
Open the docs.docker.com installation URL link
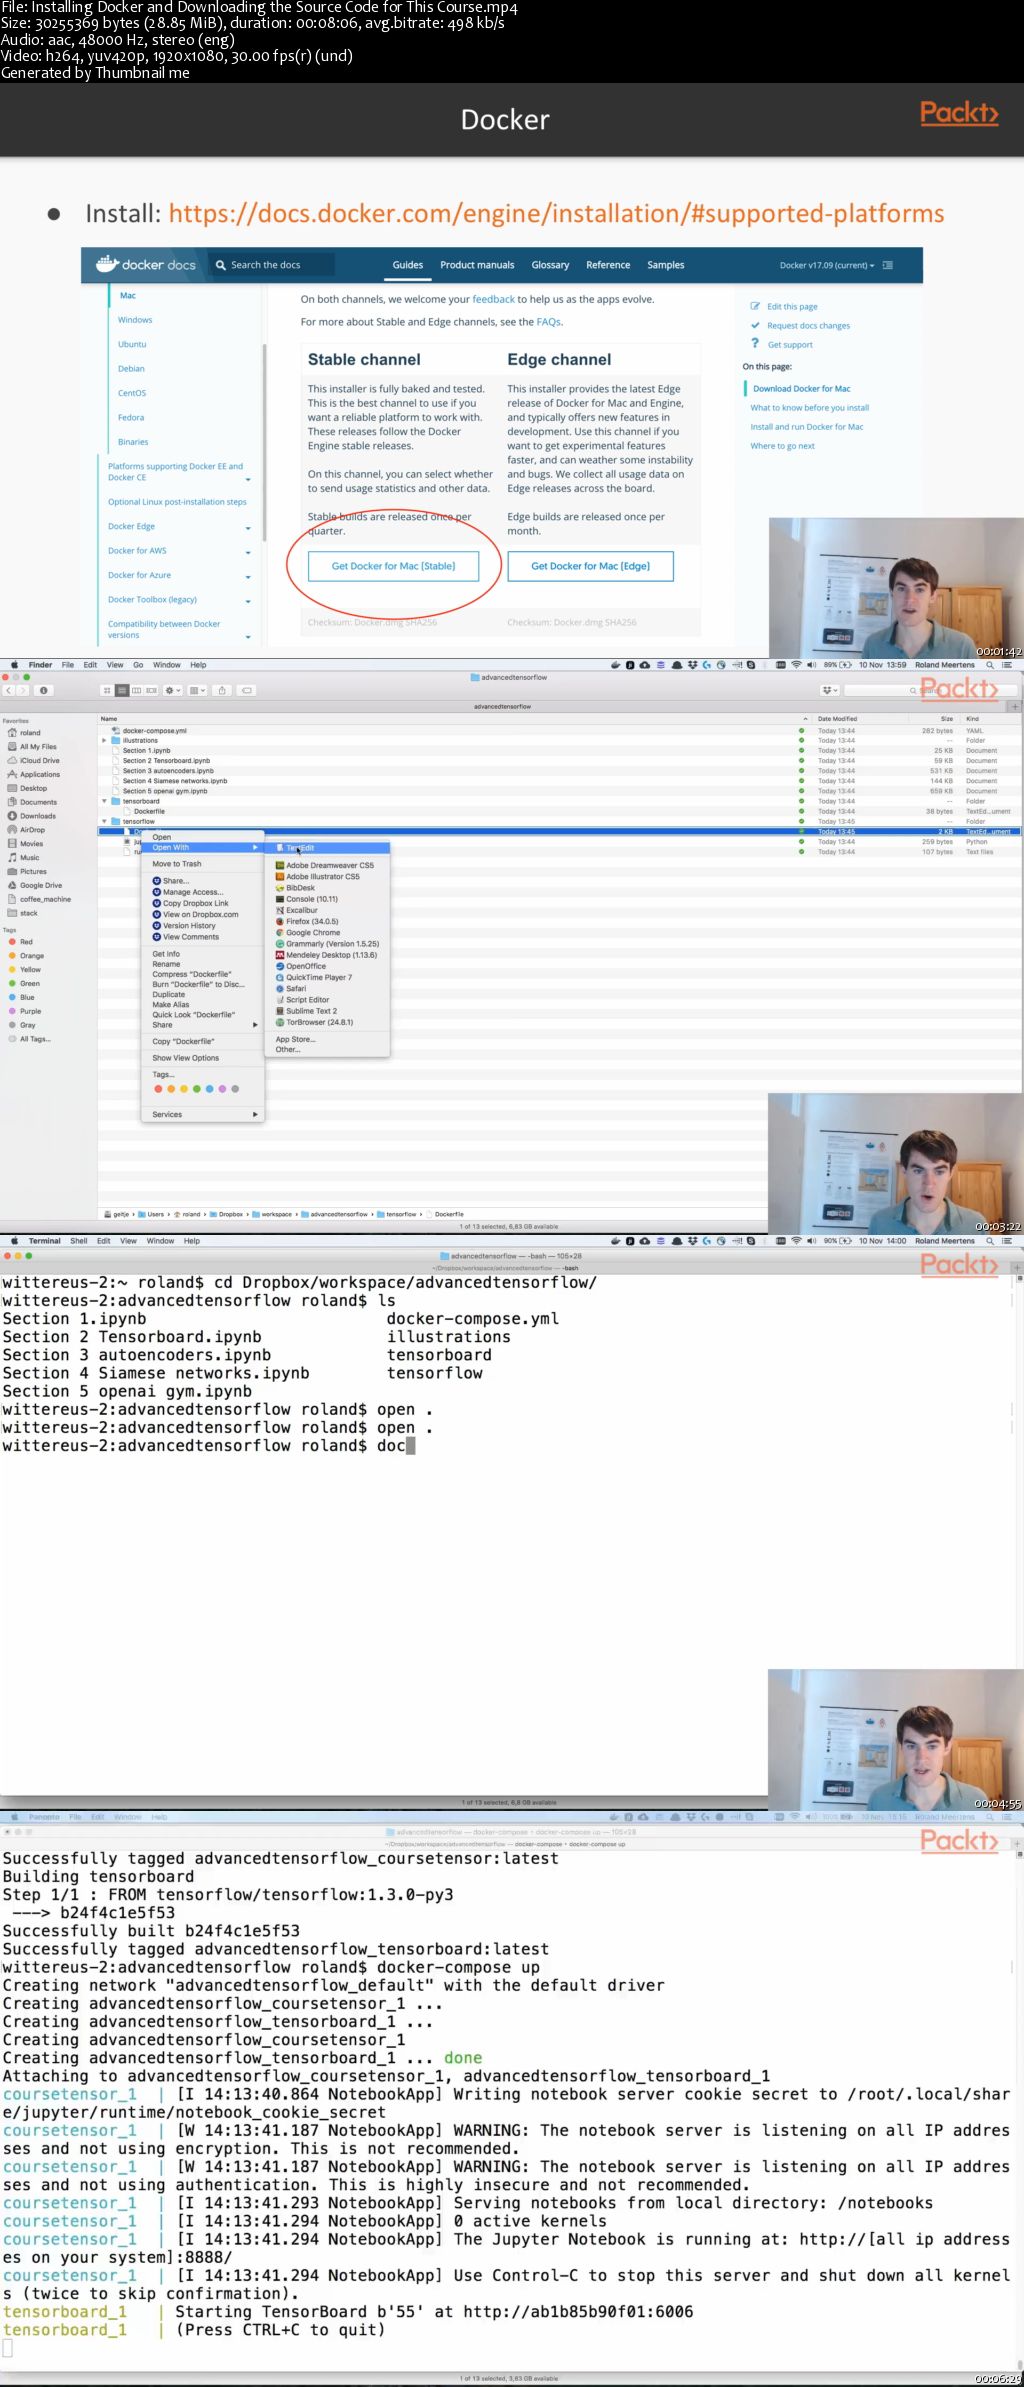pyautogui.click(x=556, y=213)
